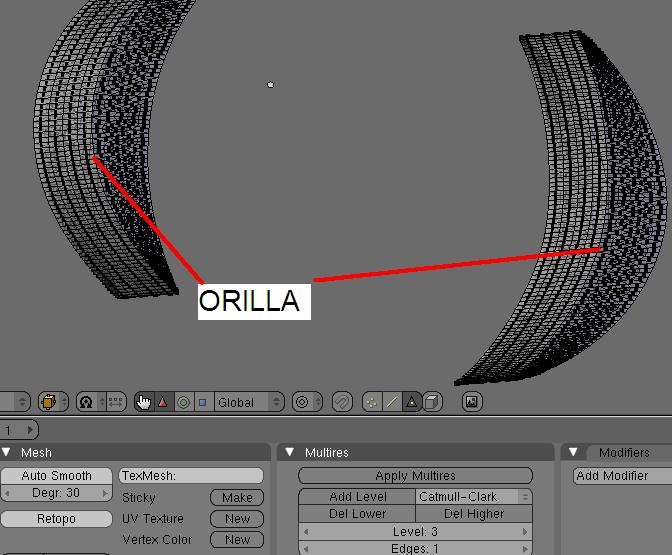Click the Multires panel title

327,453
